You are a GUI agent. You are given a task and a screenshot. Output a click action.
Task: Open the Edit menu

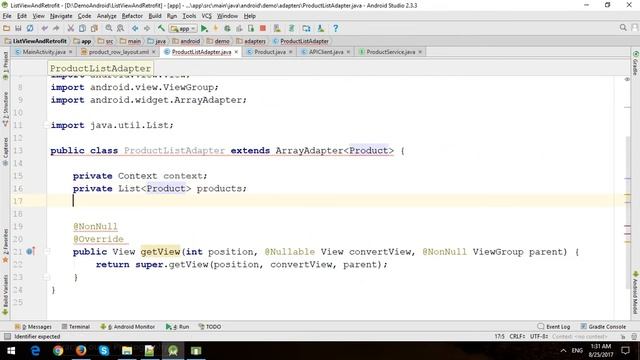pyautogui.click(x=22, y=16)
